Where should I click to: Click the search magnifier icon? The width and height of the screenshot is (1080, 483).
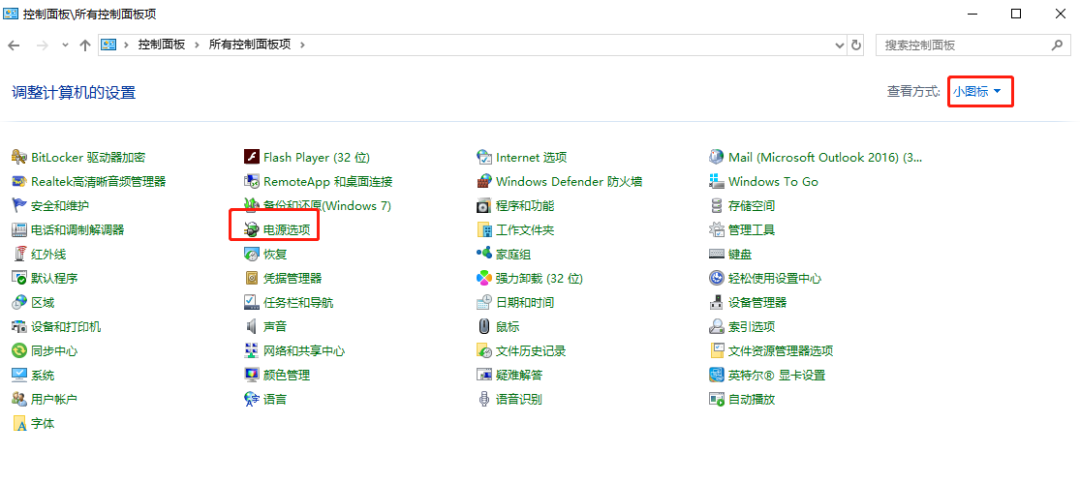(1057, 45)
